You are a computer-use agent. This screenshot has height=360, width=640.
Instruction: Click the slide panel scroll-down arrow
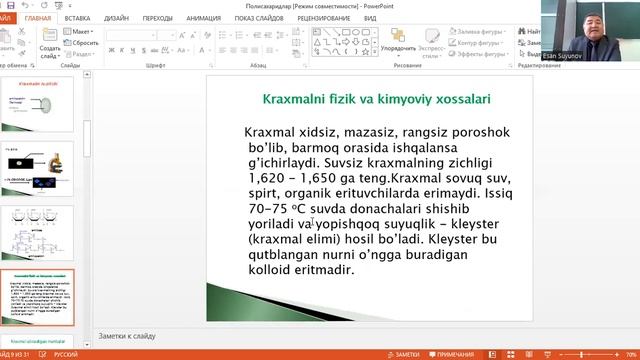[87, 344]
